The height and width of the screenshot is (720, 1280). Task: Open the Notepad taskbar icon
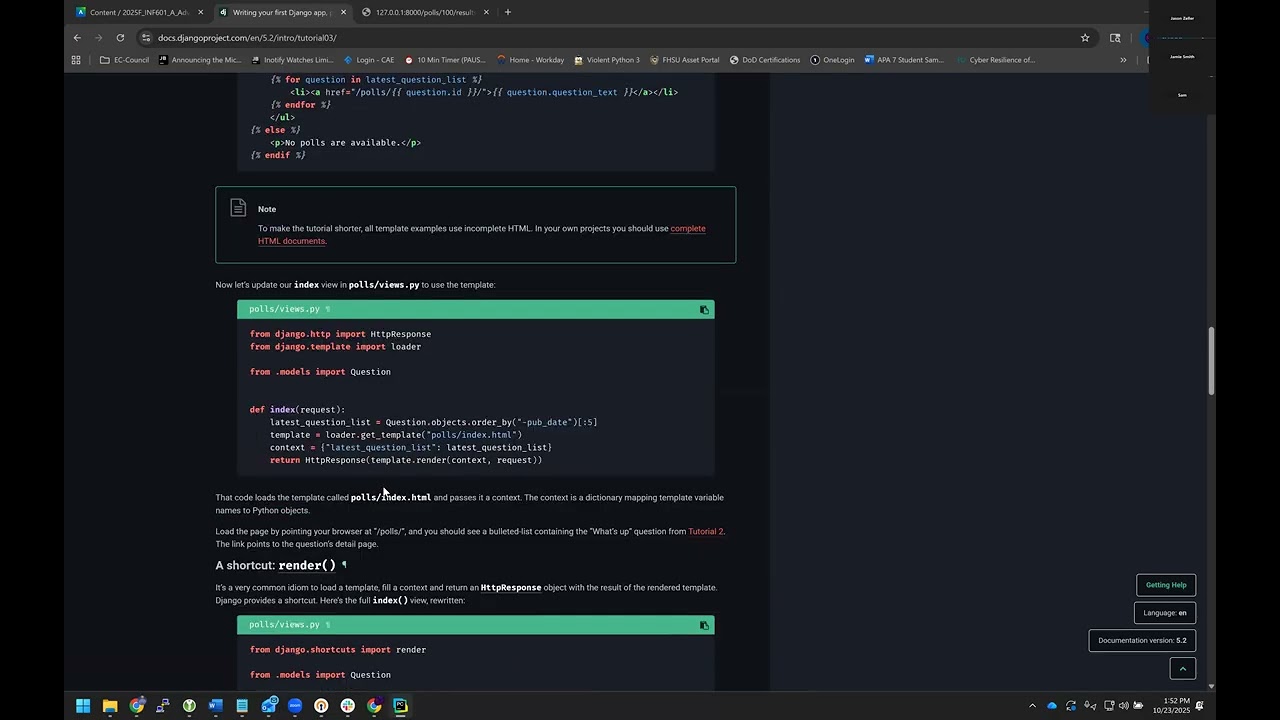pos(242,706)
